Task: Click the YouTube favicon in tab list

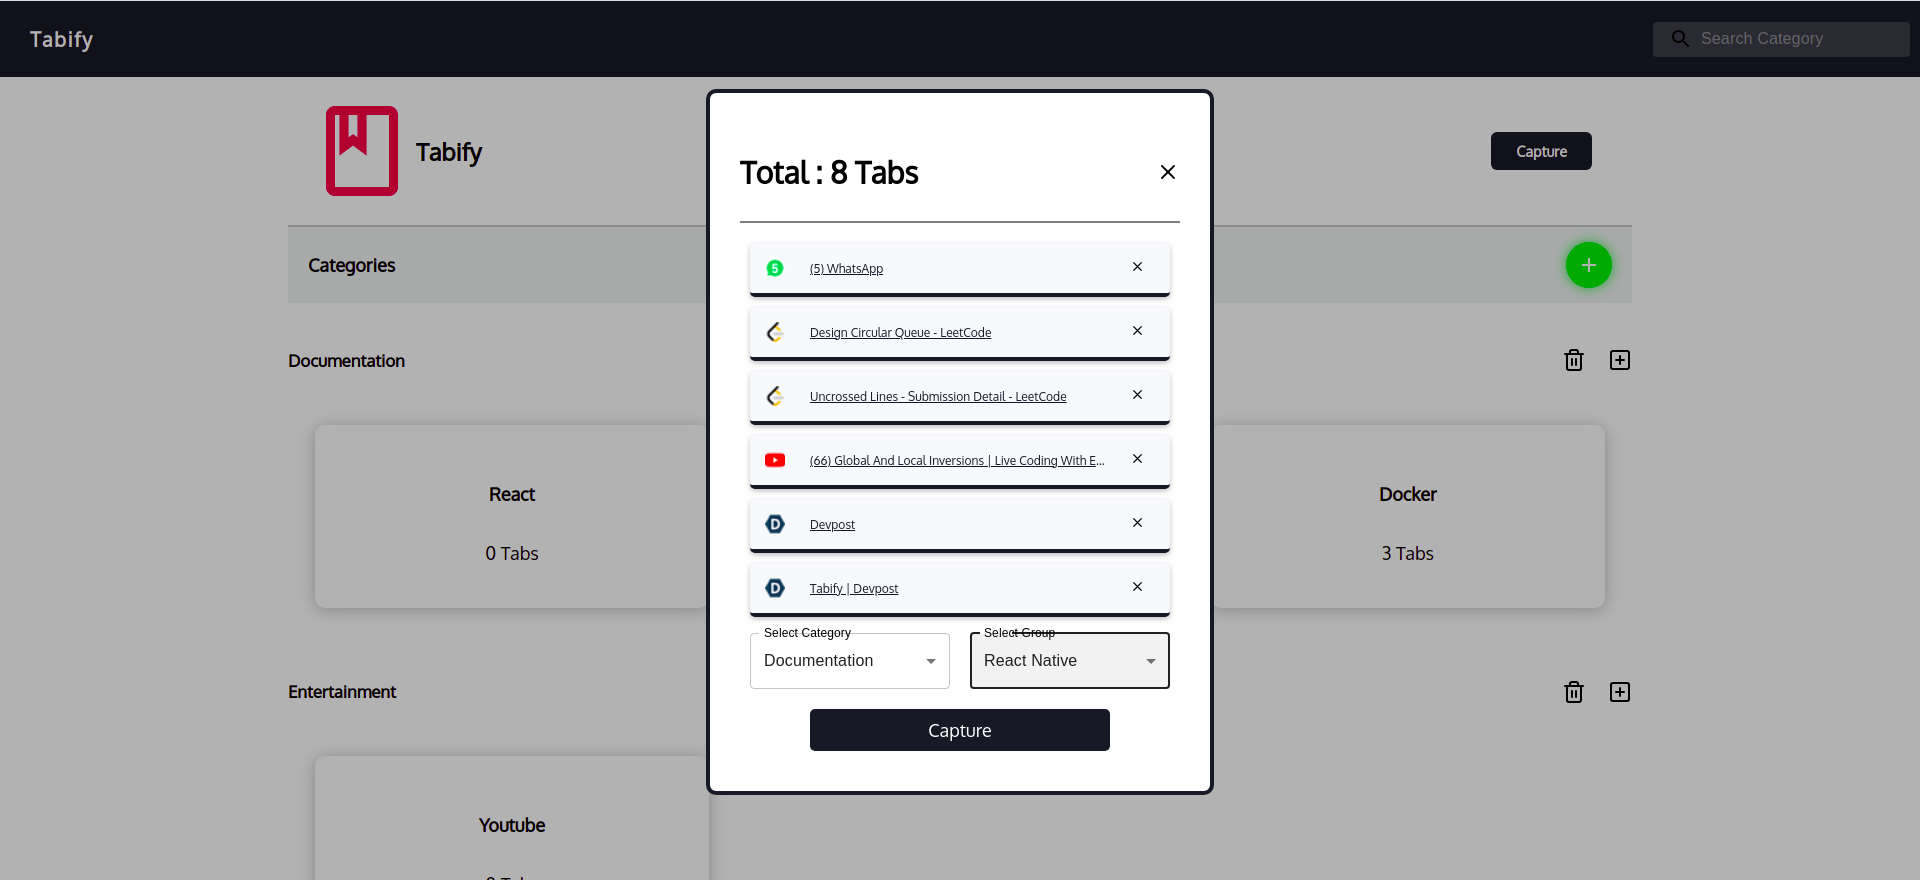Action: (x=775, y=460)
